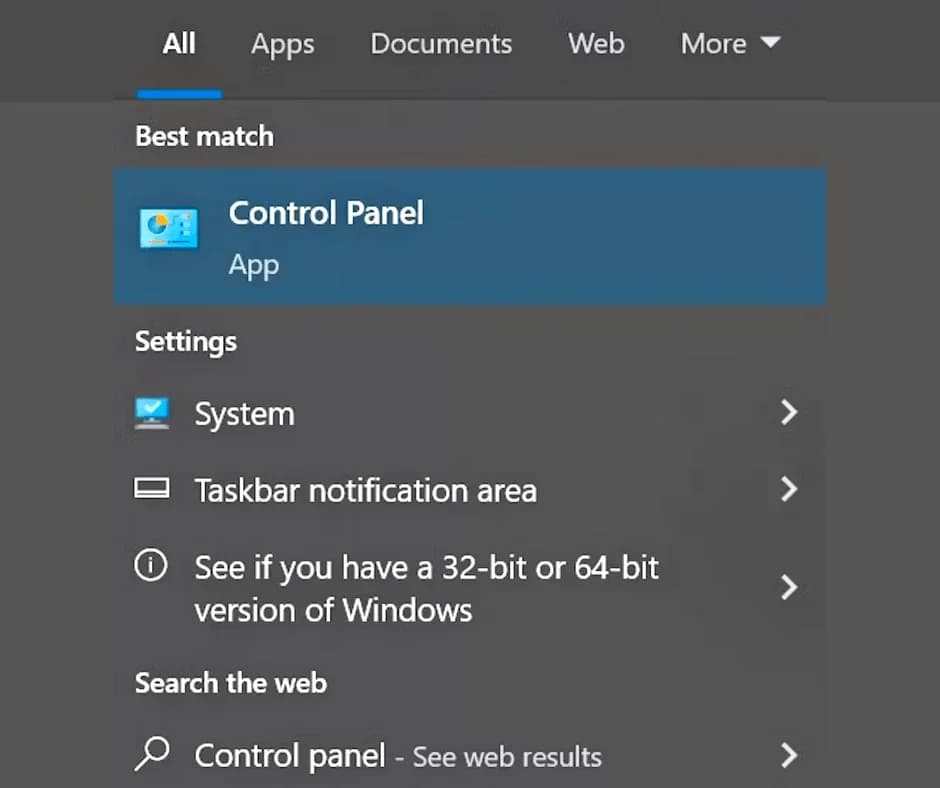The height and width of the screenshot is (788, 940).
Task: Expand the 32-bit or 64-bit result chevron
Action: (789, 588)
